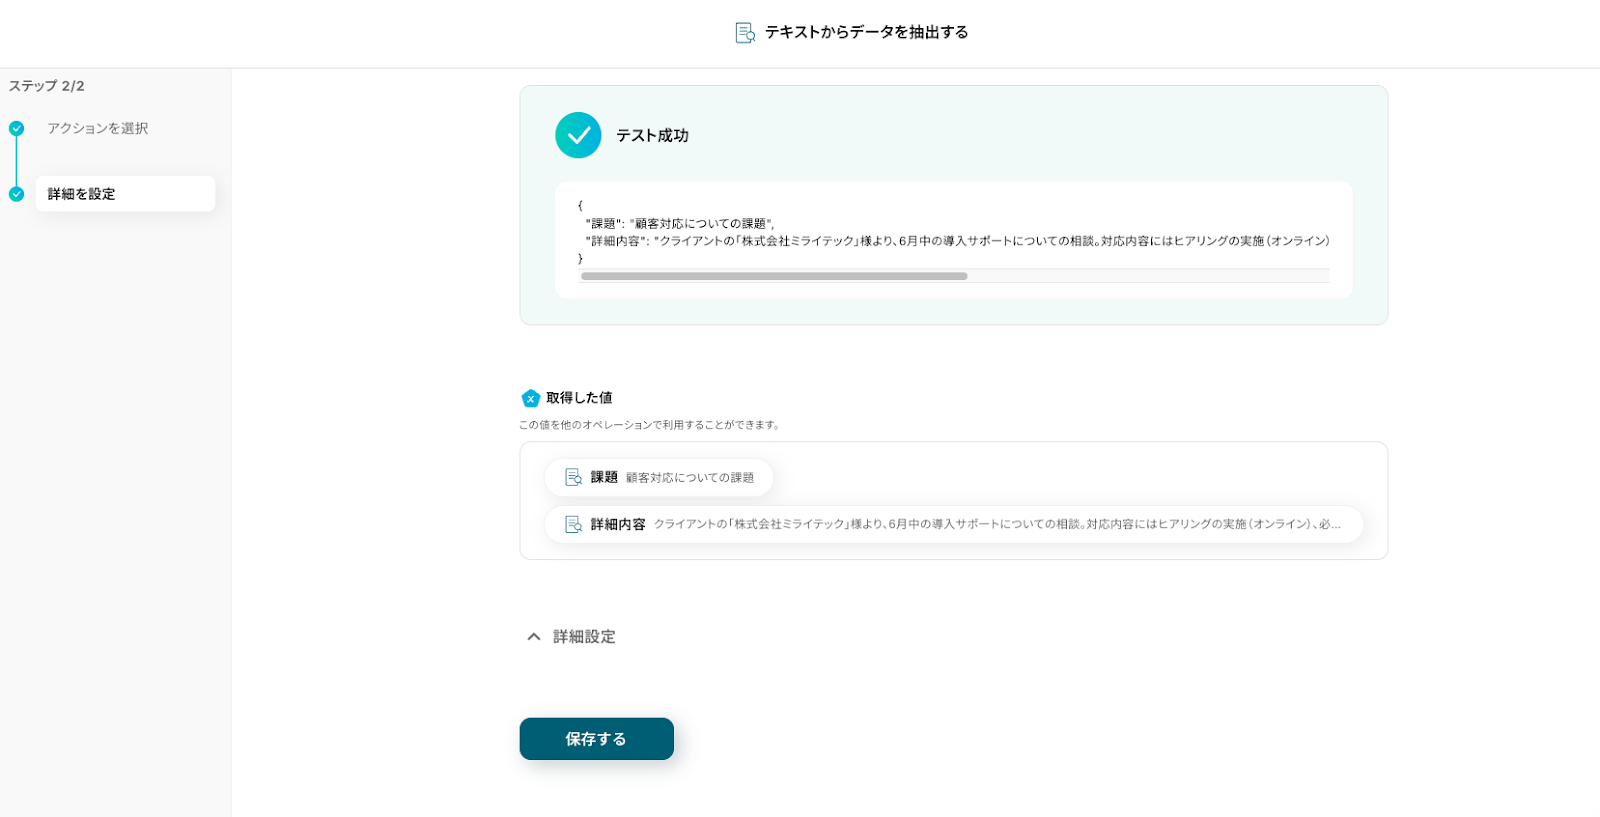
Task: Click the "課題": "顧客対応についての課題" JSON line
Action: pos(680,223)
